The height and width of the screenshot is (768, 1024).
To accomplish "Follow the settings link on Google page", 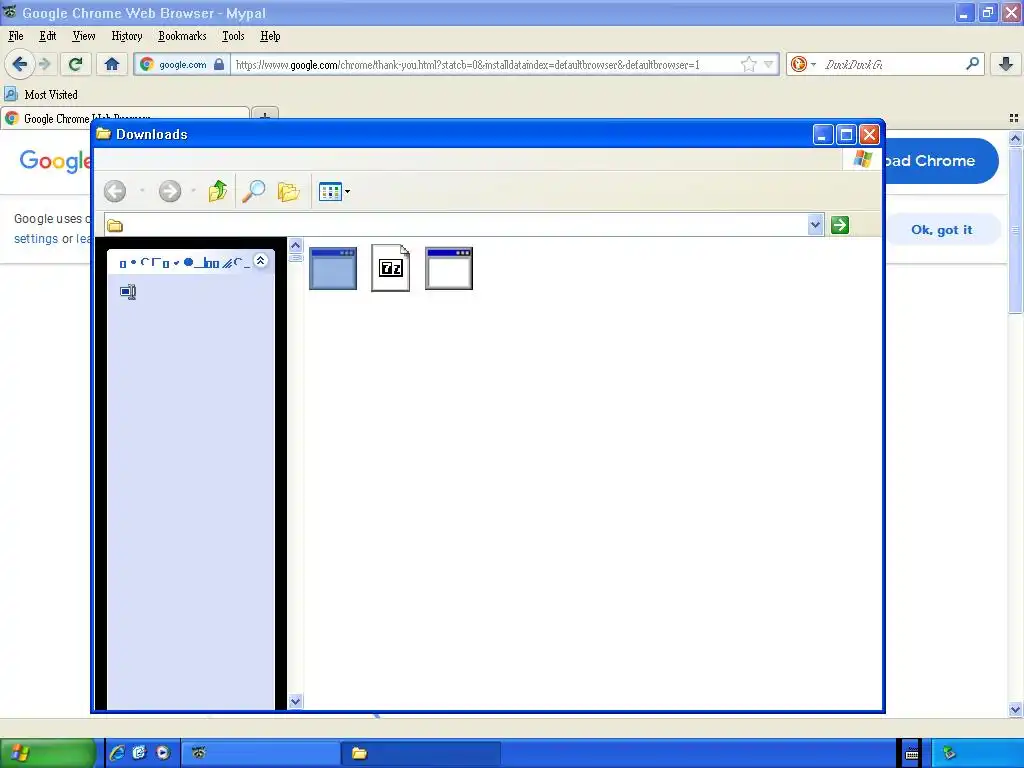I will [36, 239].
